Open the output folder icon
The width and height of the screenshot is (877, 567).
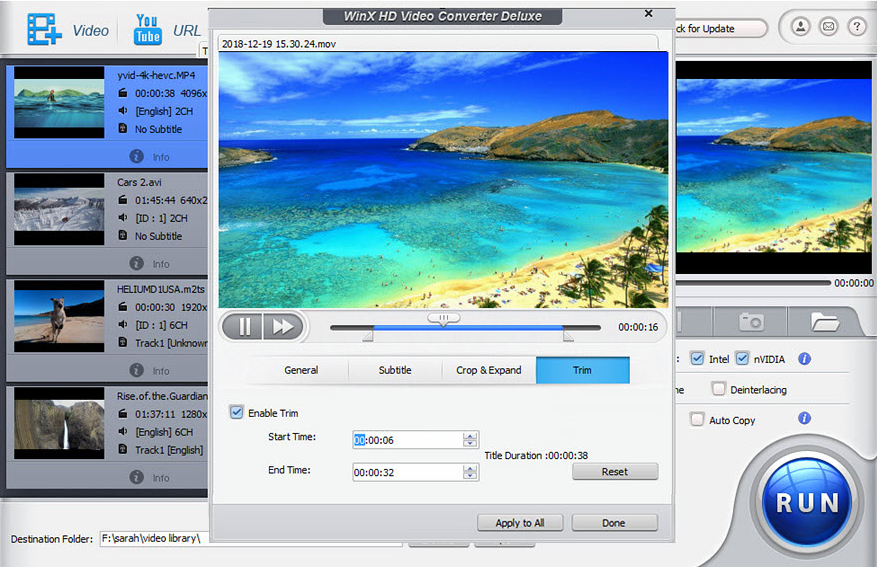tap(824, 321)
